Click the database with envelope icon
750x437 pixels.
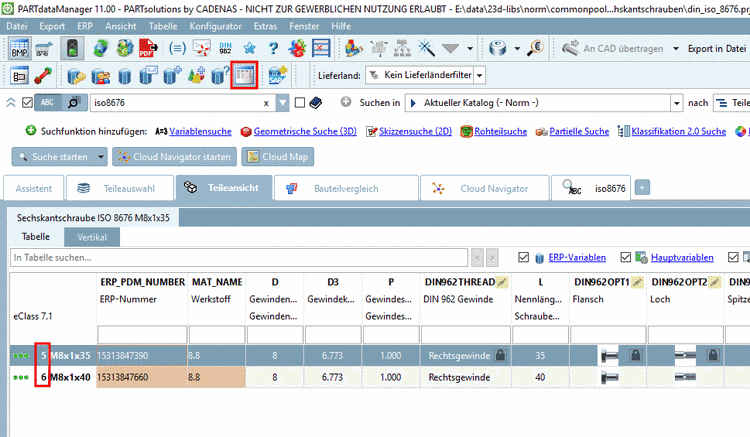click(148, 76)
